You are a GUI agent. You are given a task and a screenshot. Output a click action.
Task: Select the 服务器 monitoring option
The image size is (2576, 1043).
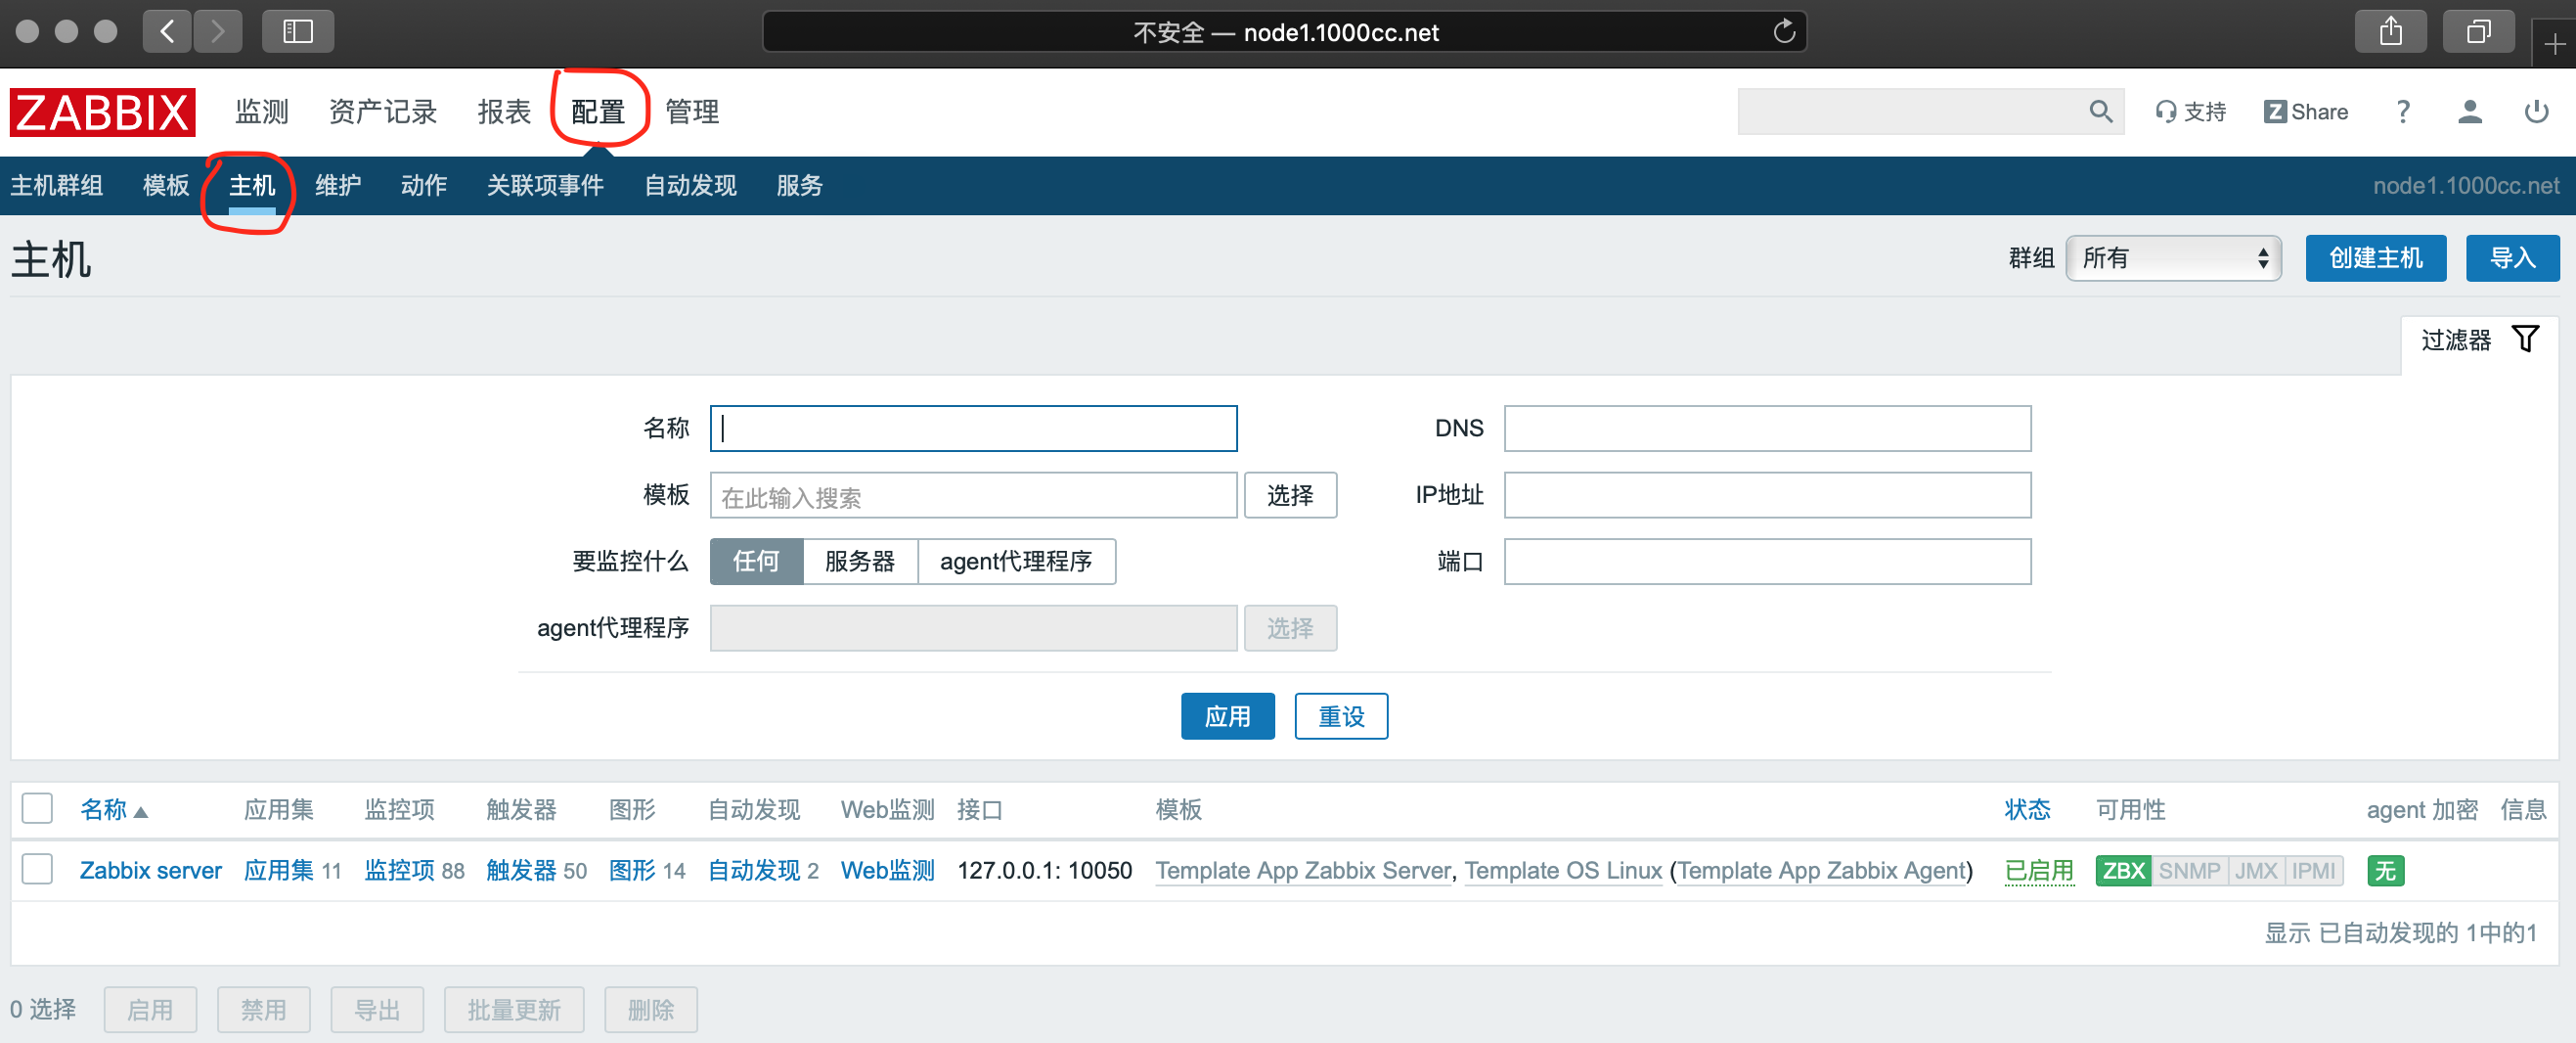pos(859,562)
